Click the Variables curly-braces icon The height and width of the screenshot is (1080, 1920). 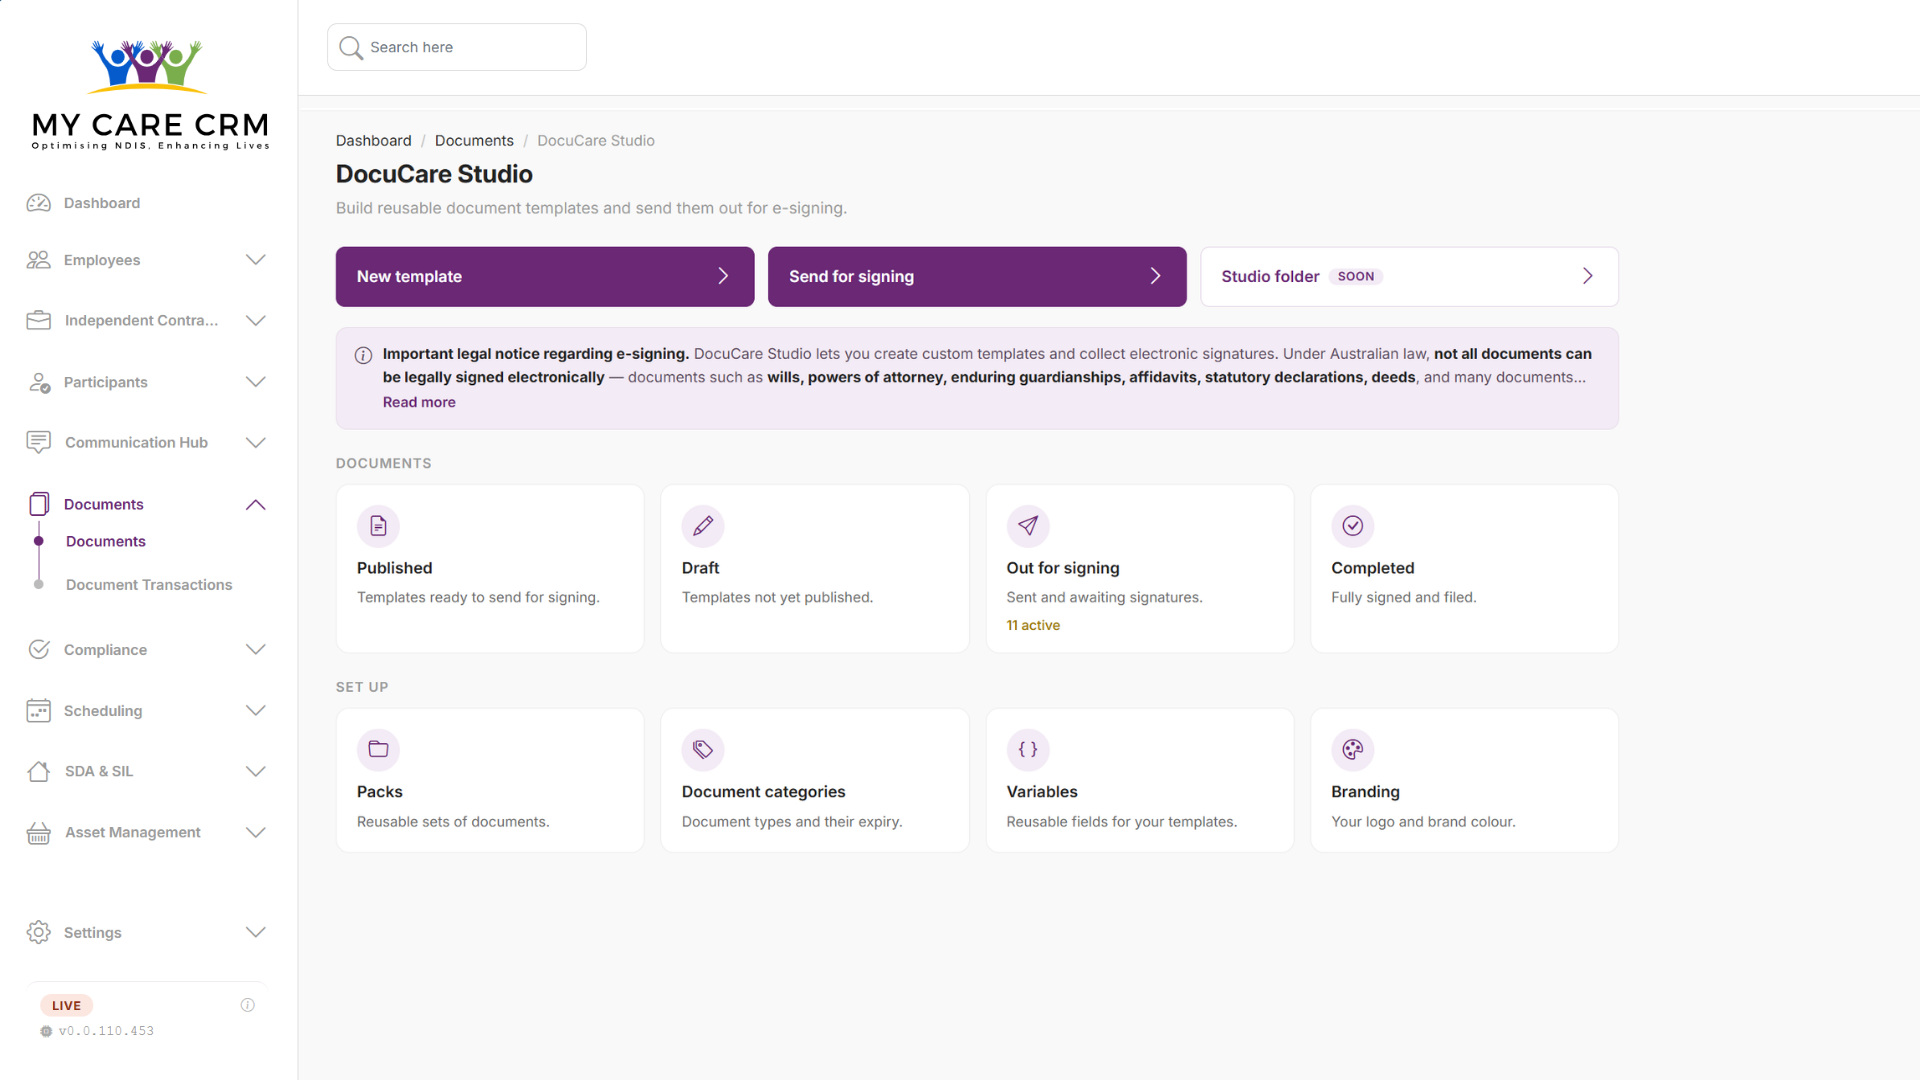pyautogui.click(x=1028, y=749)
